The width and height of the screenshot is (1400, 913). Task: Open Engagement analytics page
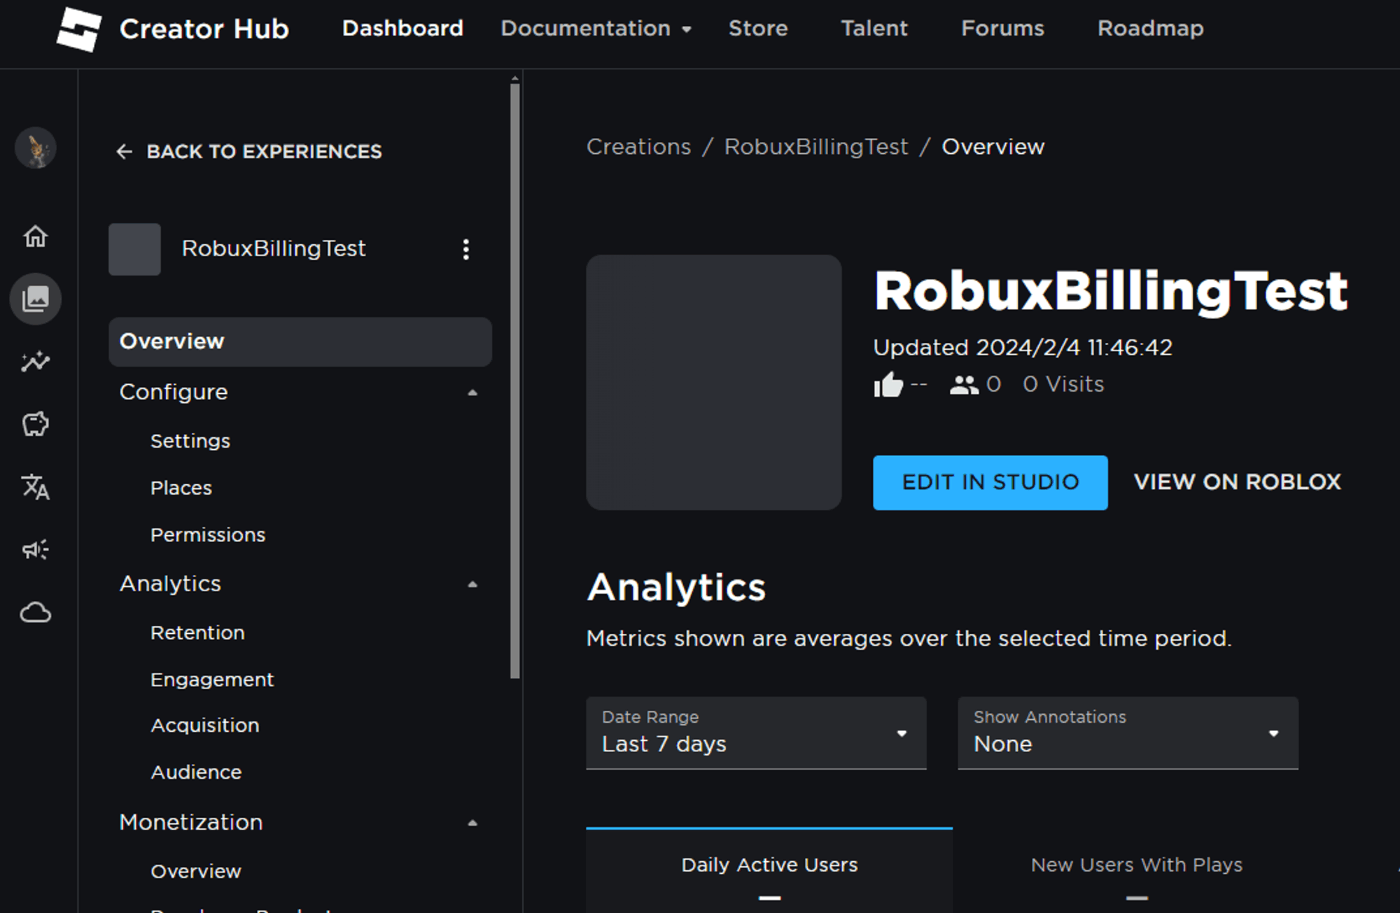212,680
